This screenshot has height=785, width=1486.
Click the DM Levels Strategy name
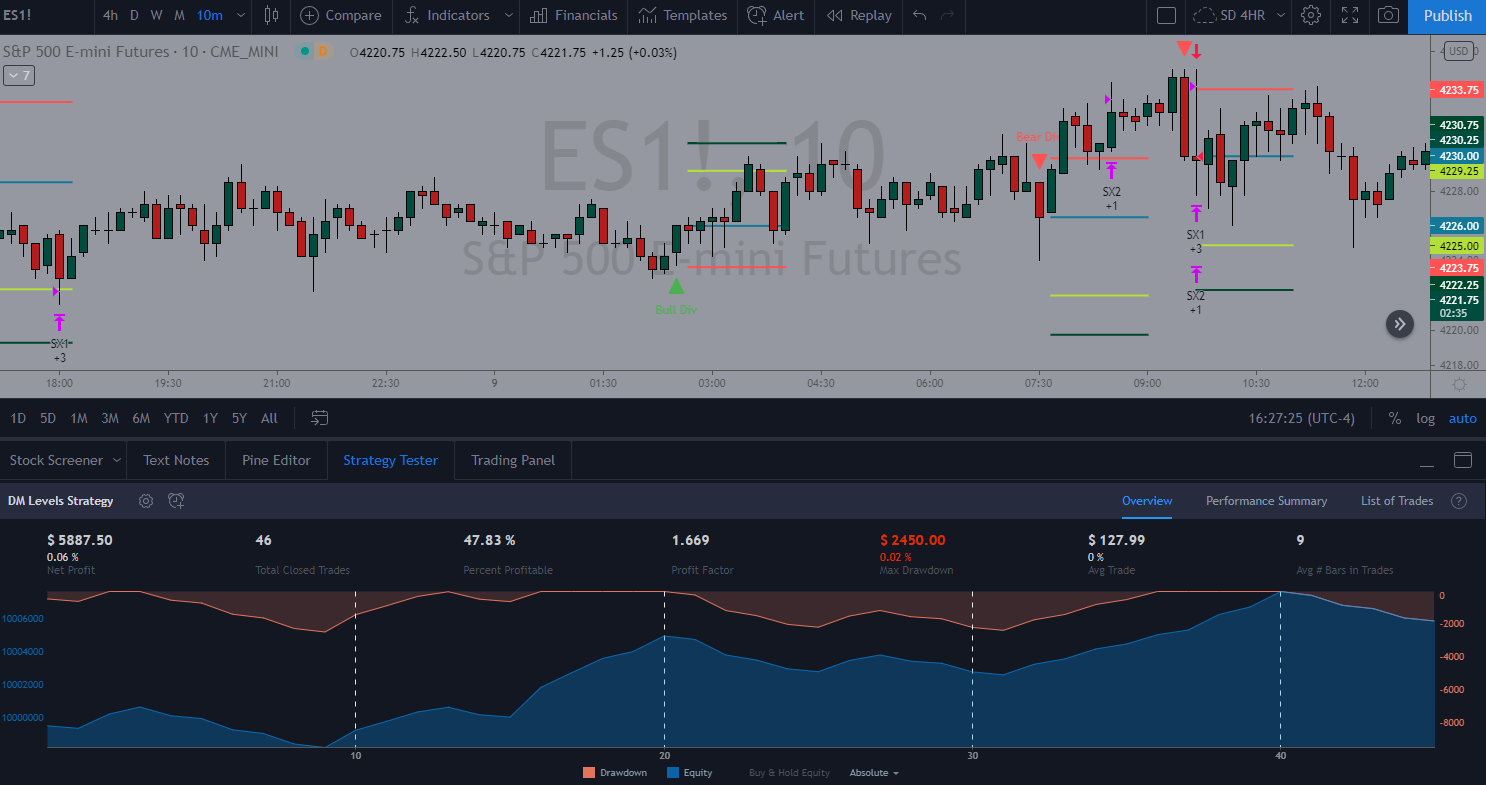pos(60,501)
